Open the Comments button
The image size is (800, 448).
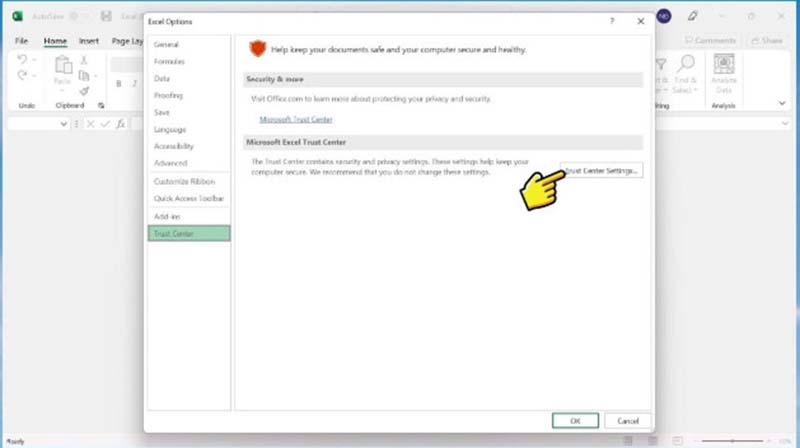(x=711, y=40)
